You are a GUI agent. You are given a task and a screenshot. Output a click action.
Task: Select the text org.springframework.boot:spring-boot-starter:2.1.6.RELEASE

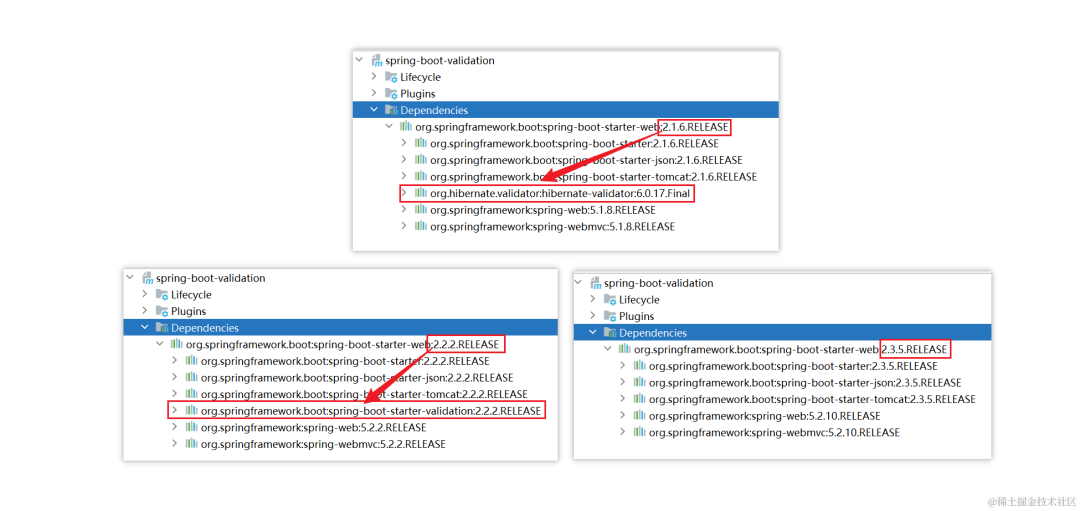(574, 144)
